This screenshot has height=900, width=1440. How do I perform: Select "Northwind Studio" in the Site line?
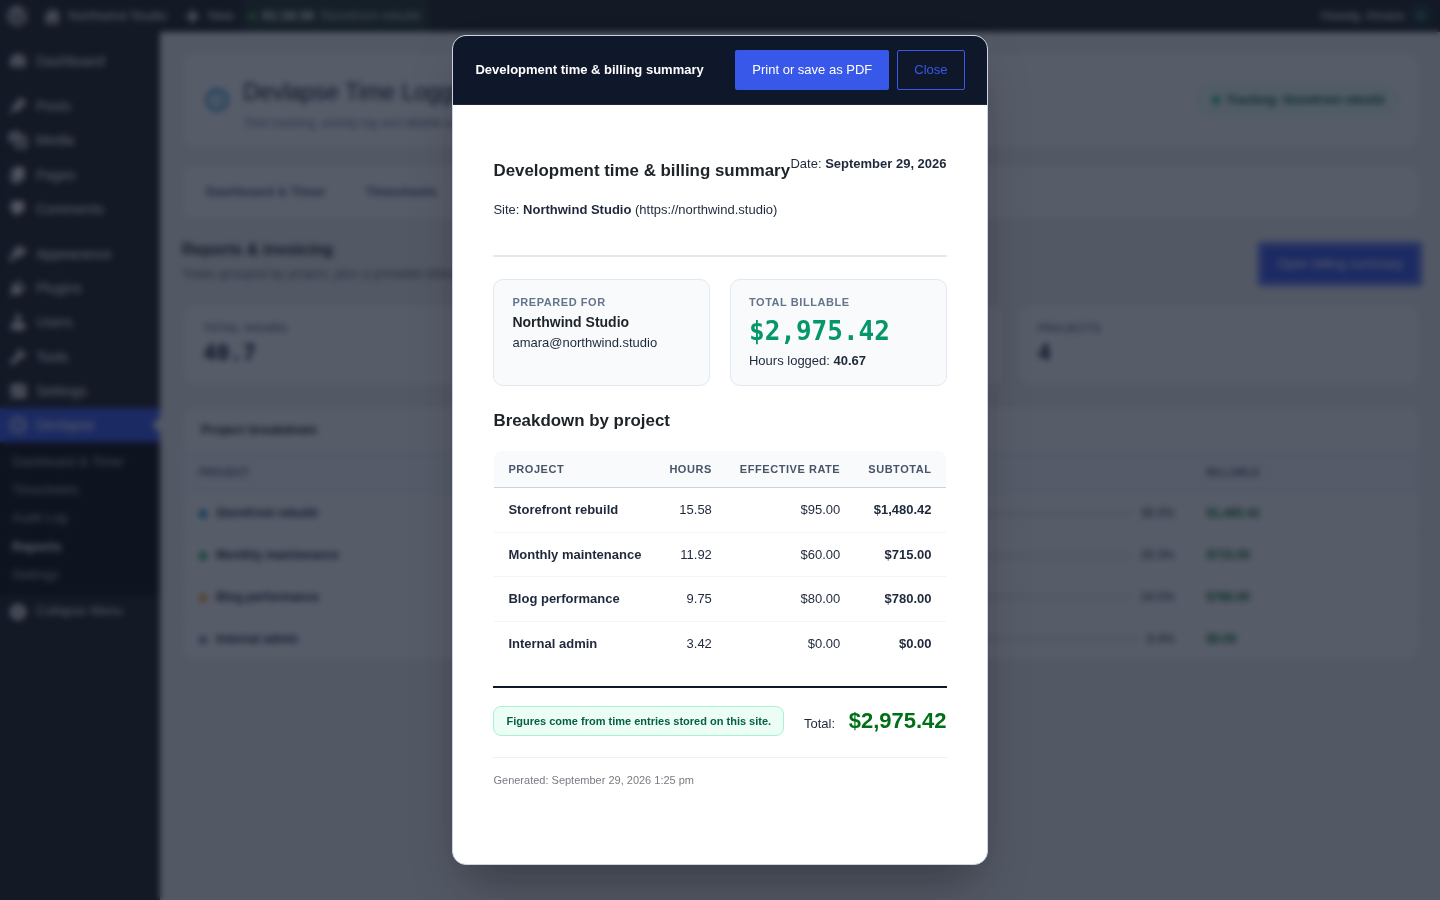tap(577, 210)
